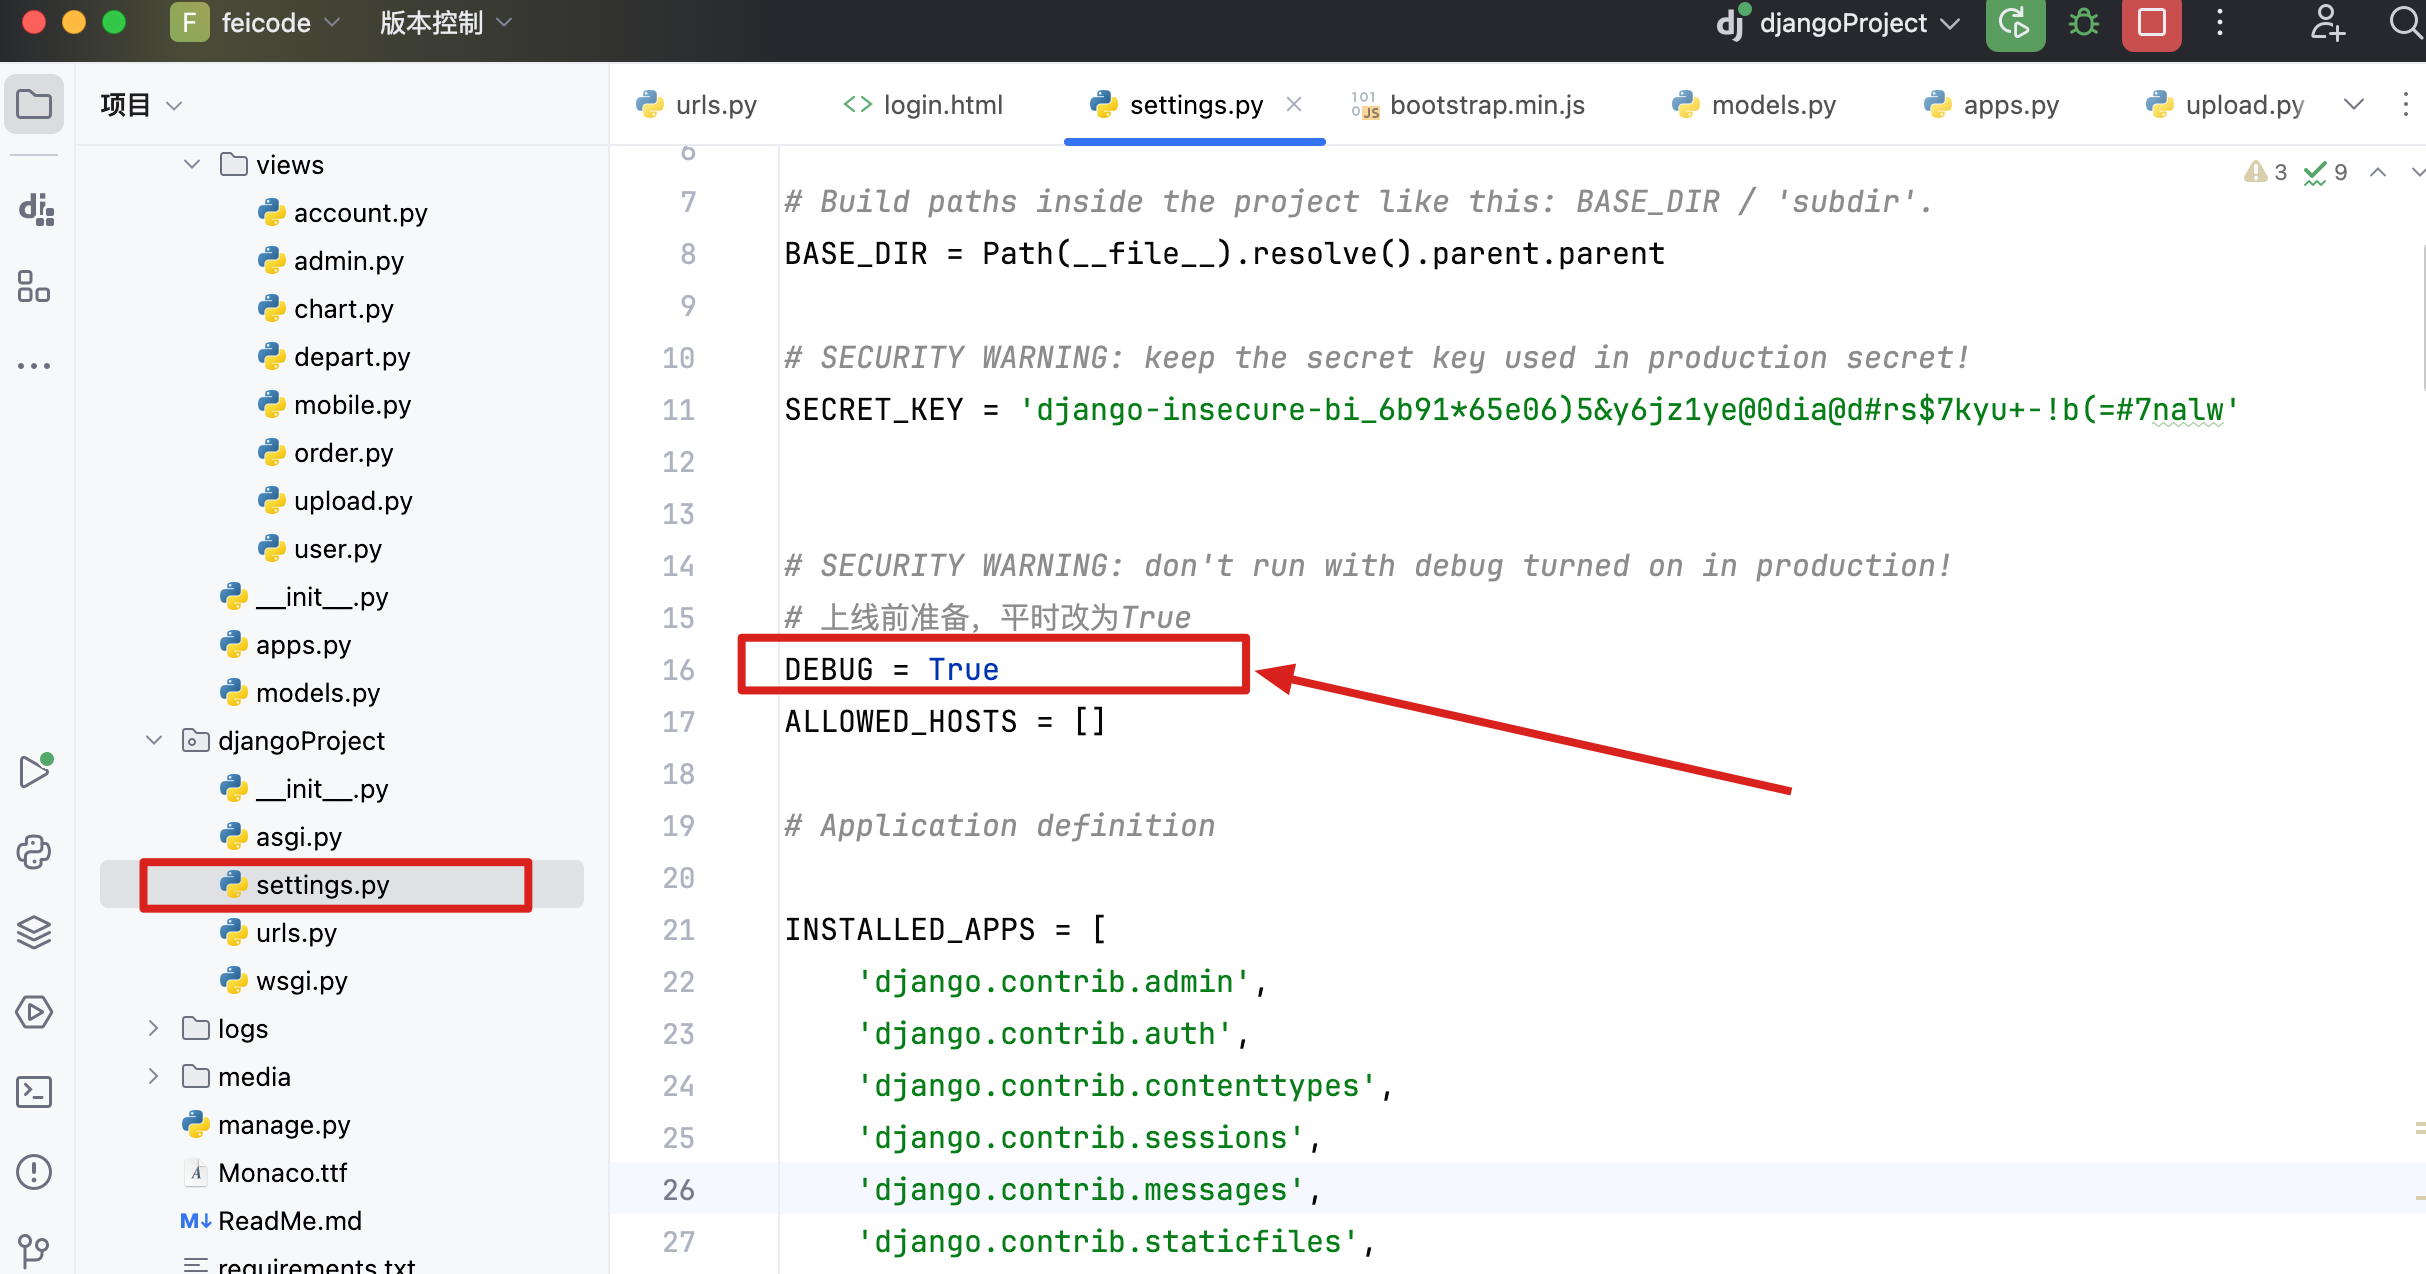
Task: Open the Python Console sidebar icon
Action: pyautogui.click(x=34, y=852)
